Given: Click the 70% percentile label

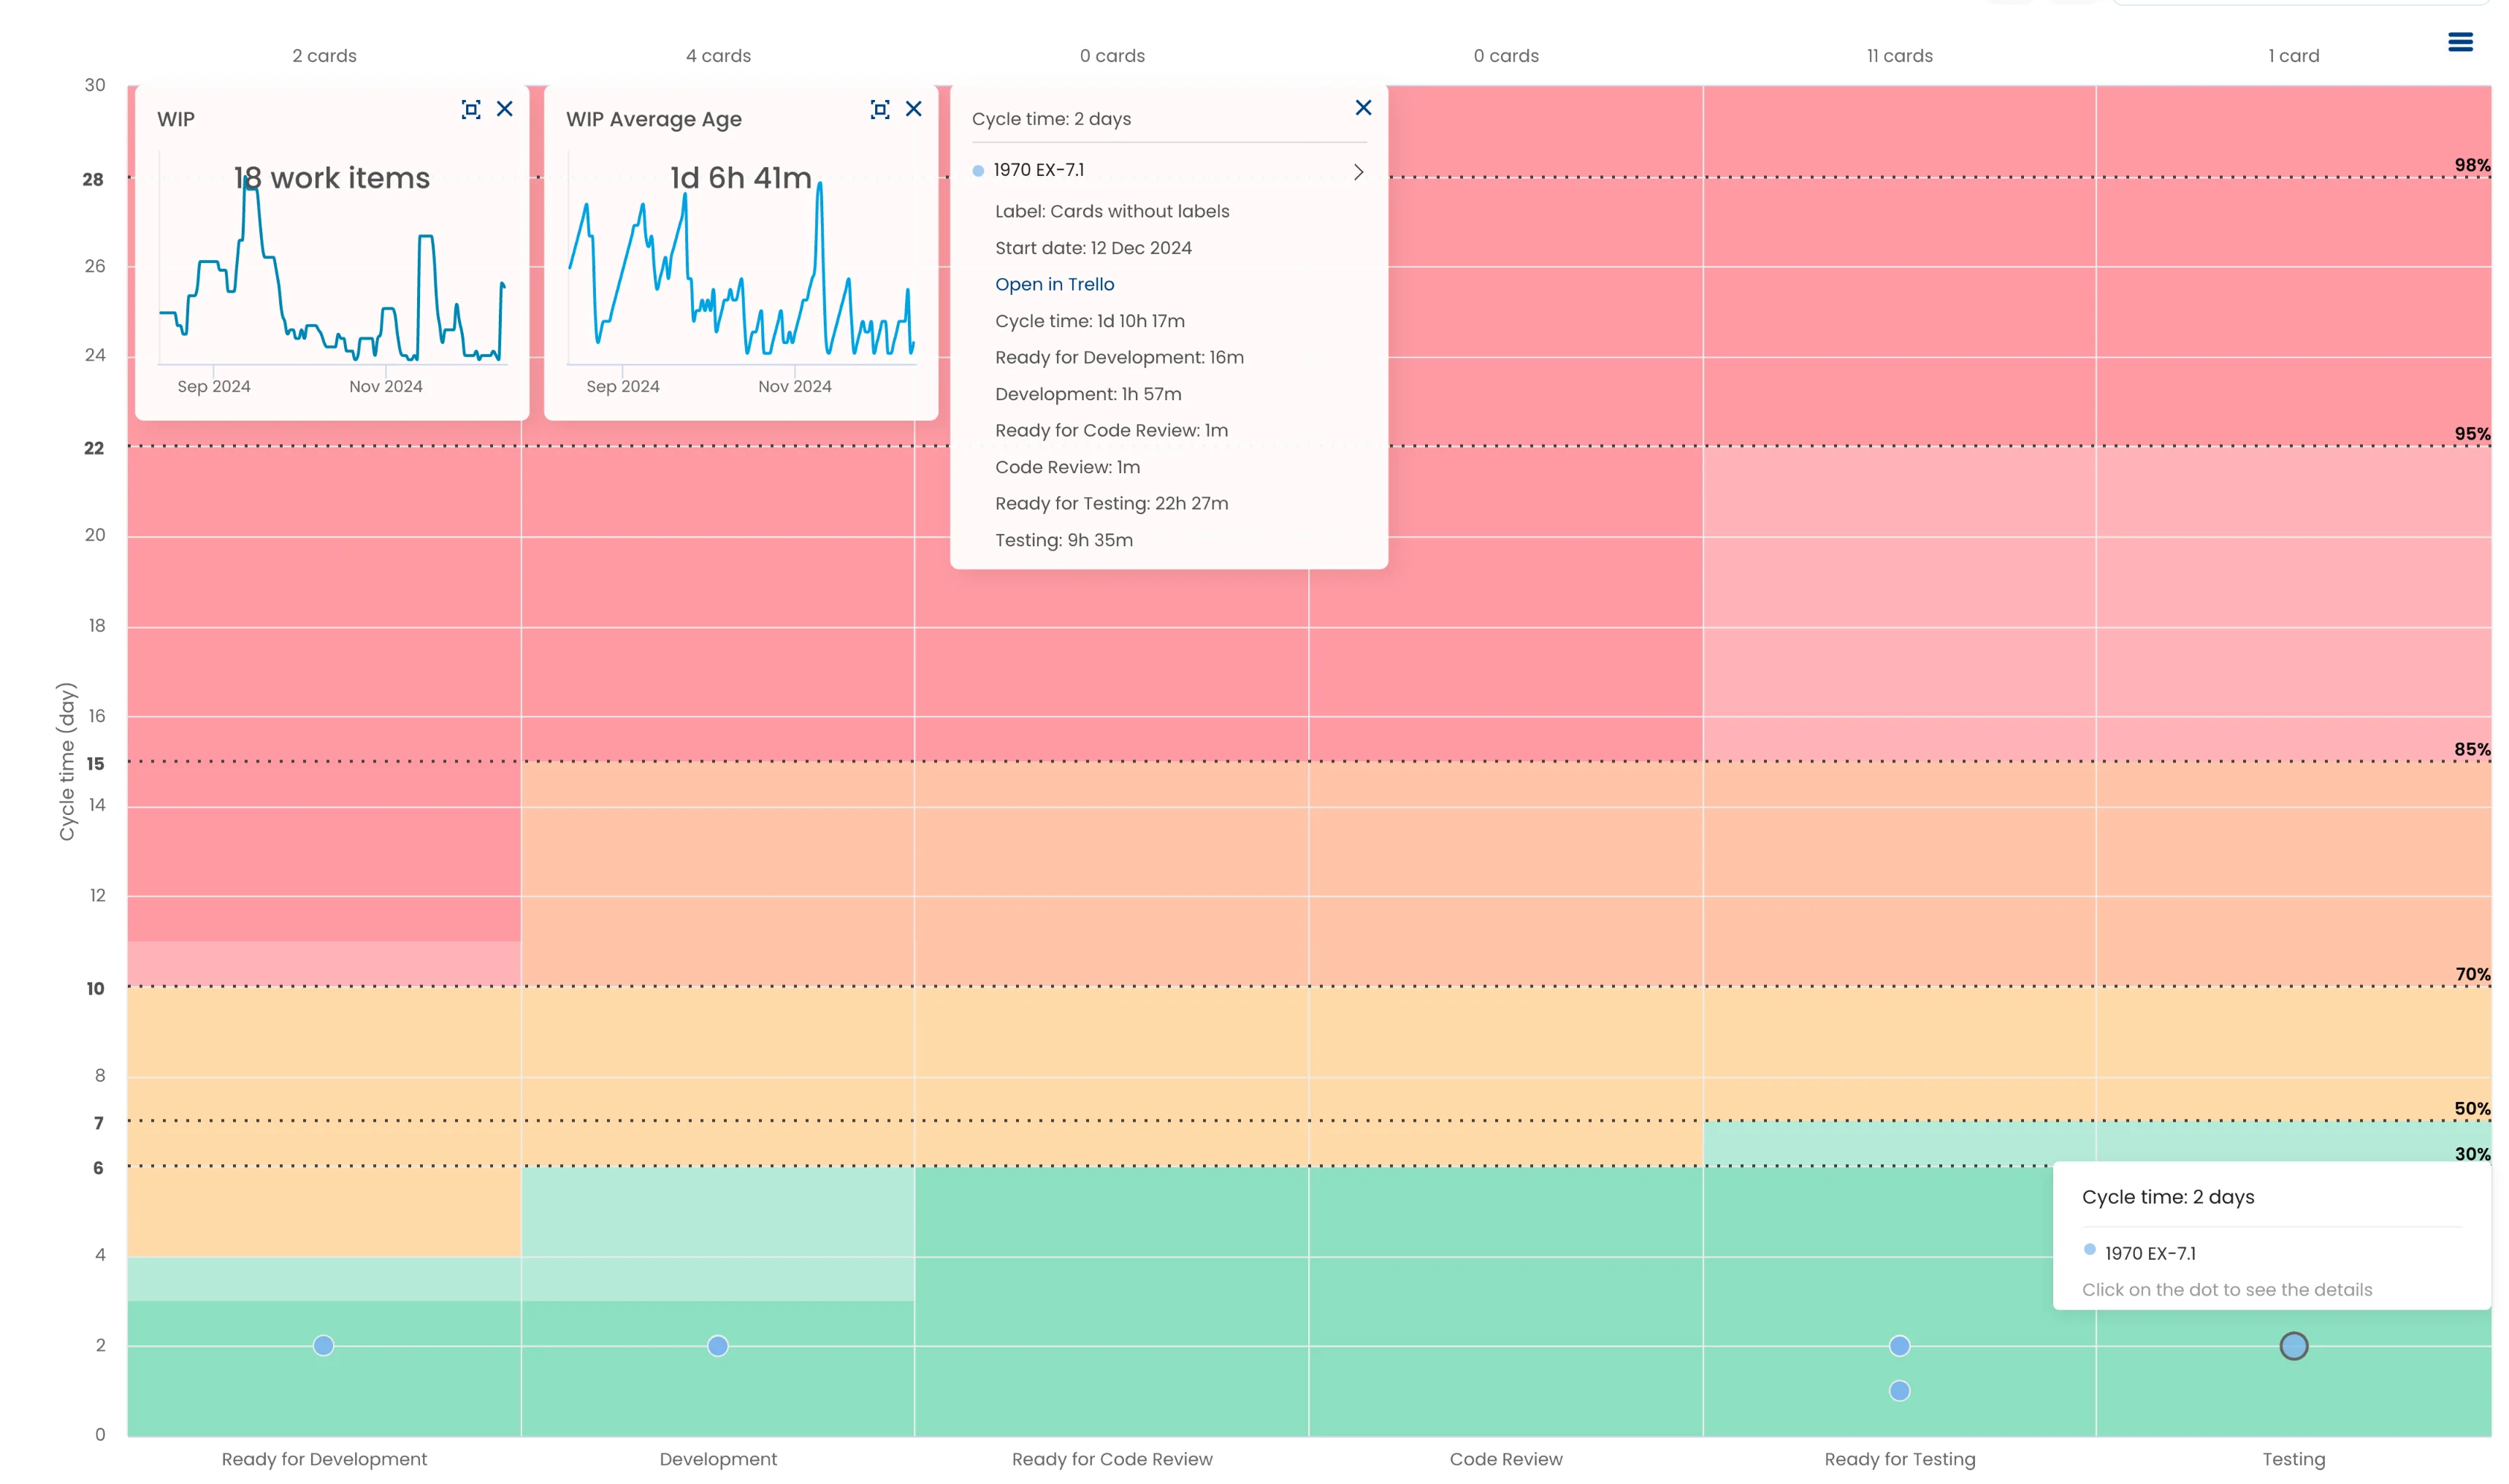Looking at the screenshot, I should pyautogui.click(x=2472, y=974).
